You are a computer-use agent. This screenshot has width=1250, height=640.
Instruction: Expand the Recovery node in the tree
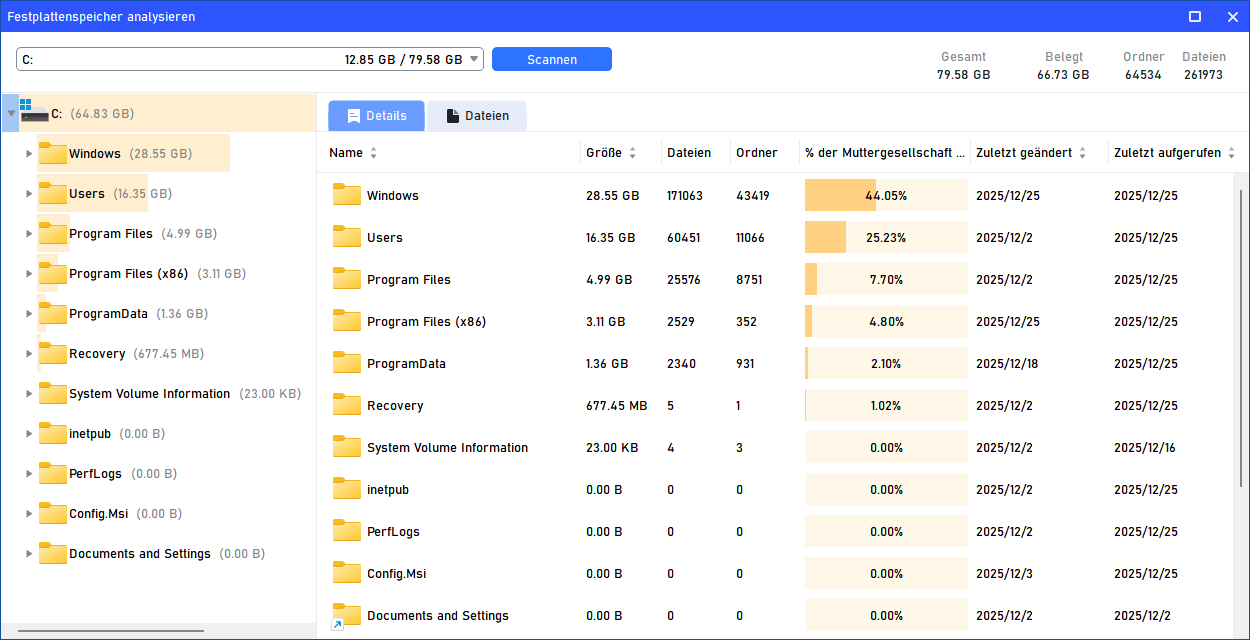coord(29,354)
